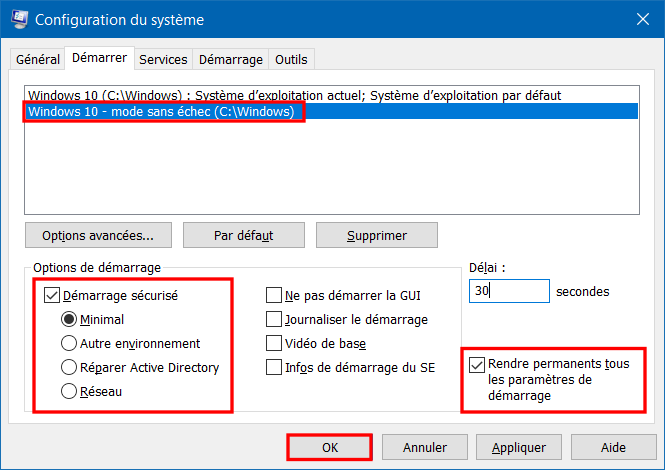The height and width of the screenshot is (470, 665).
Task: Select Réparer Active Directory option
Action: [69, 367]
